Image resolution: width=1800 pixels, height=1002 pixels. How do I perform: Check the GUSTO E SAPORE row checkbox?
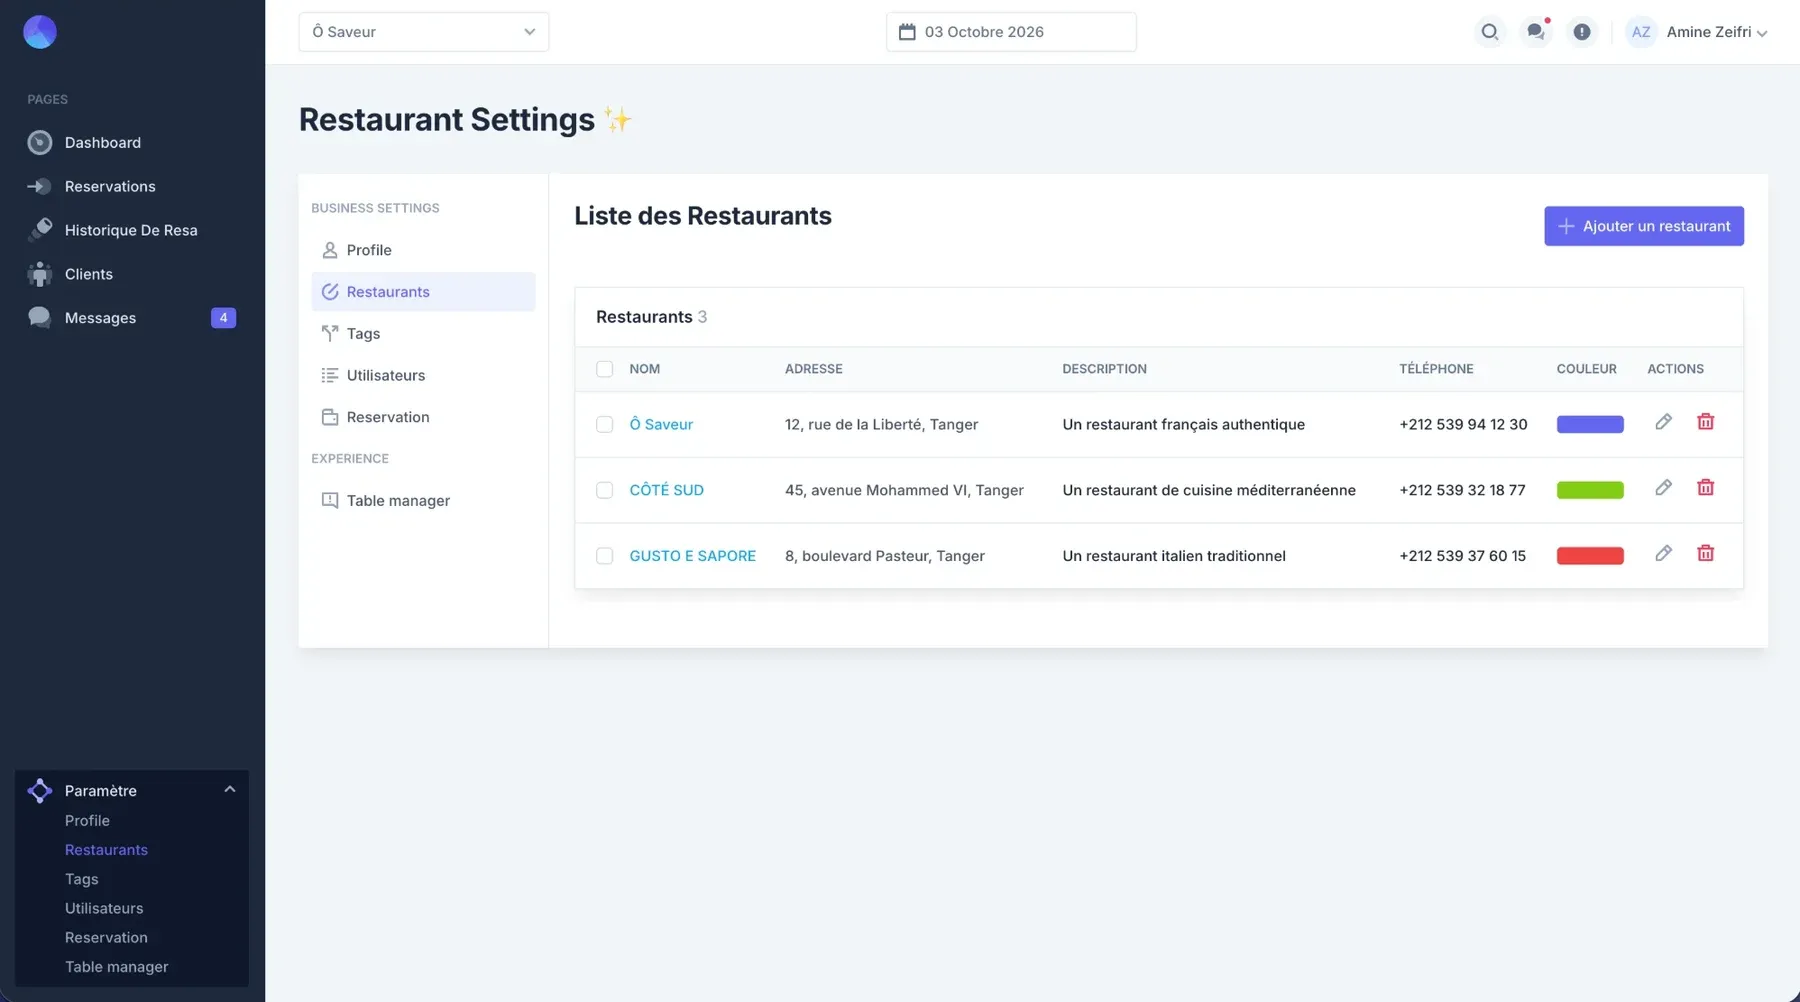pos(604,556)
